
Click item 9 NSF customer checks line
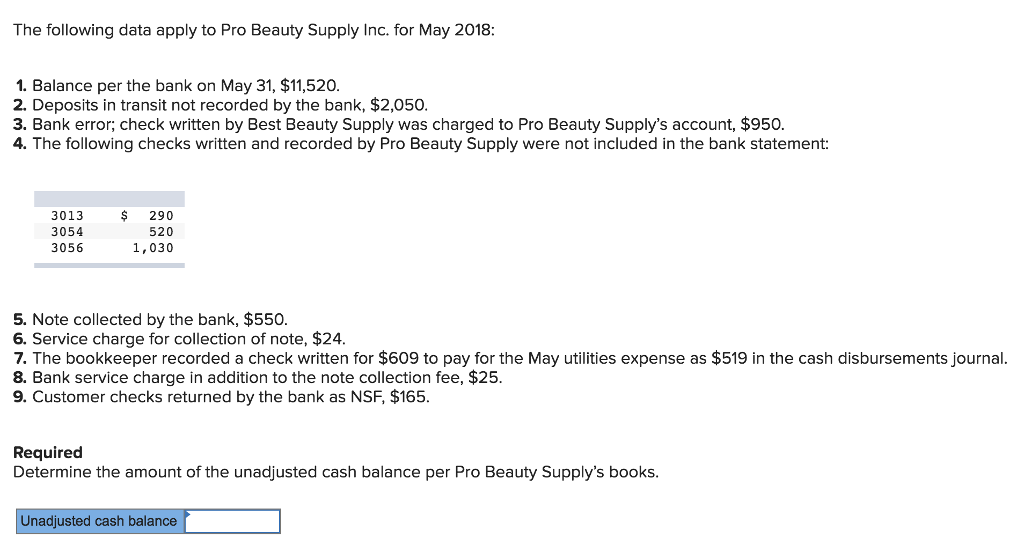(221, 397)
